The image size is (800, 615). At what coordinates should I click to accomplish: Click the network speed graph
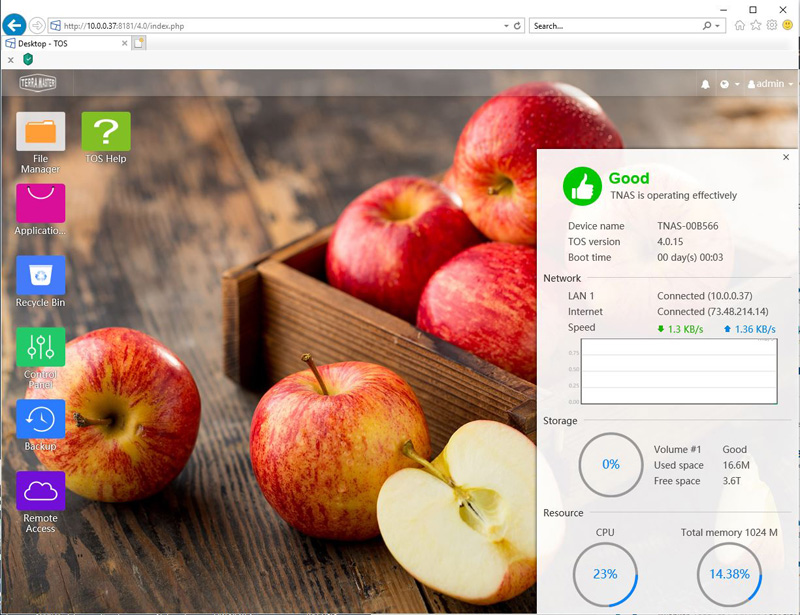(x=679, y=372)
